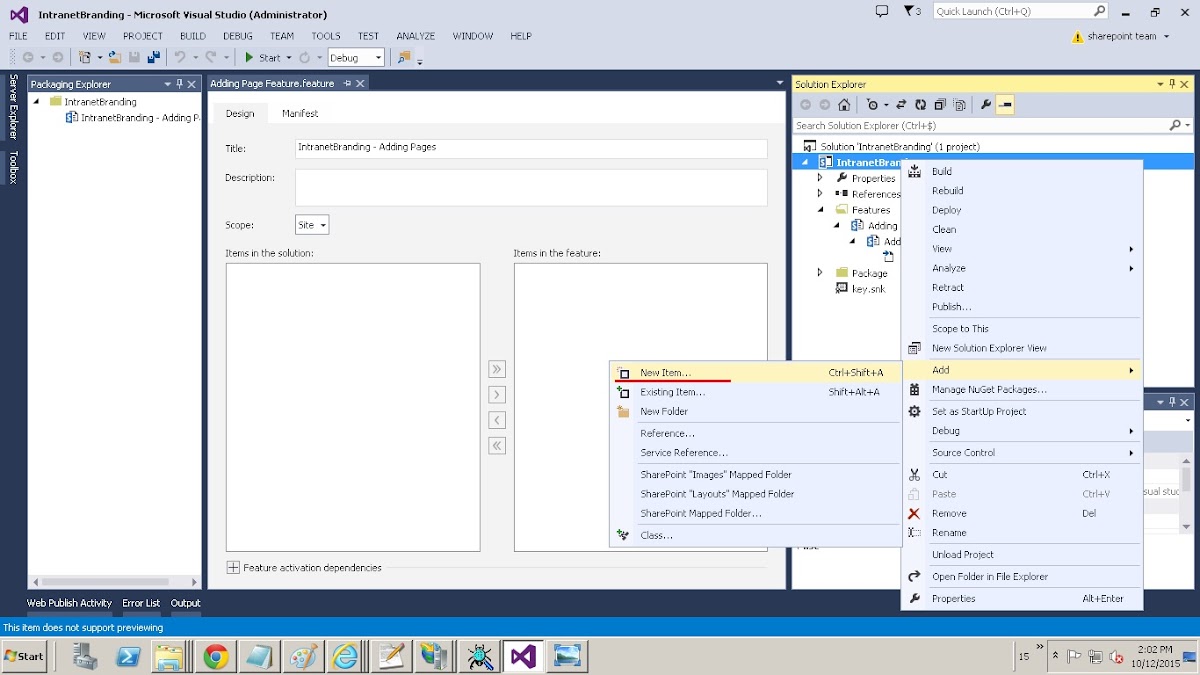Expand the Properties node in Solution Explorer
This screenshot has height=675, width=1200.
[x=820, y=178]
